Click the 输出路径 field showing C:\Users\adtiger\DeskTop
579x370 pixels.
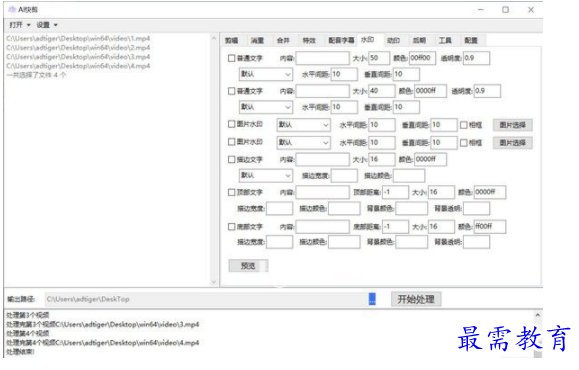tap(207, 299)
